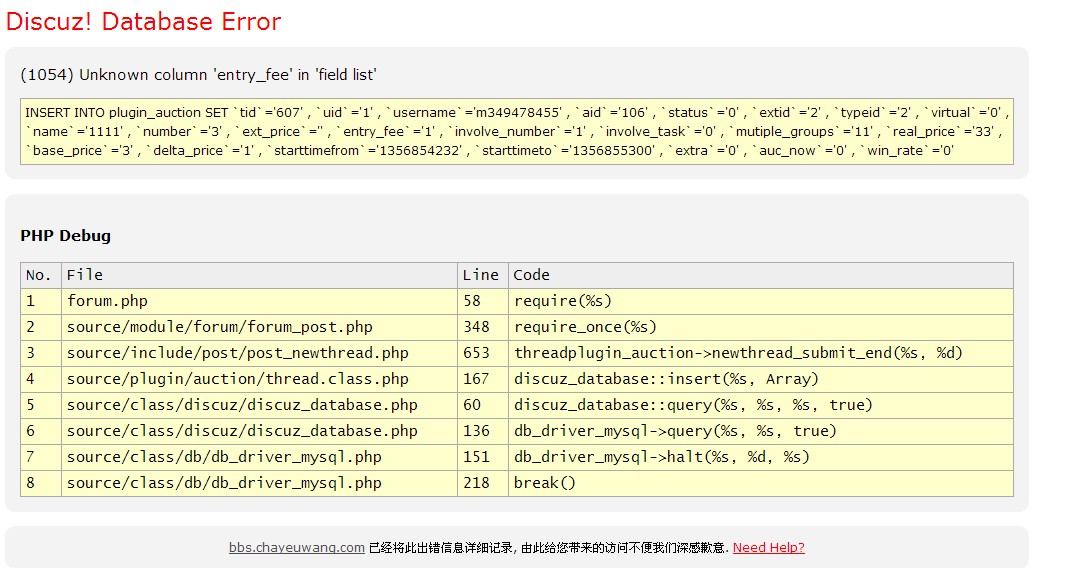Select the Unknown column 'entry_fee' error message
Image resolution: width=1066 pixels, height=568 pixels.
pyautogui.click(x=199, y=75)
